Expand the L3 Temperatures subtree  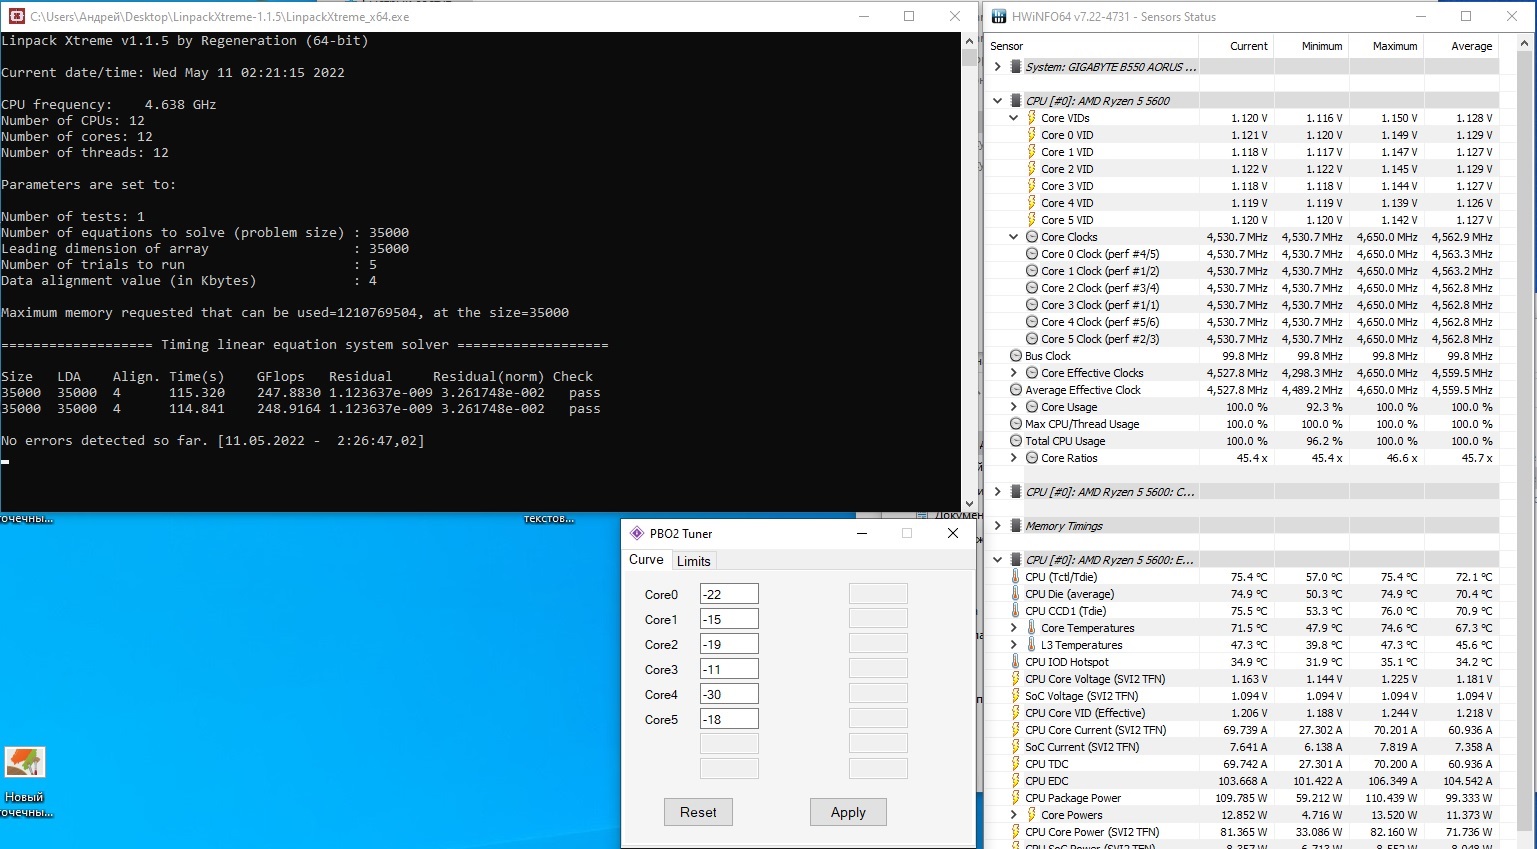(x=1013, y=645)
